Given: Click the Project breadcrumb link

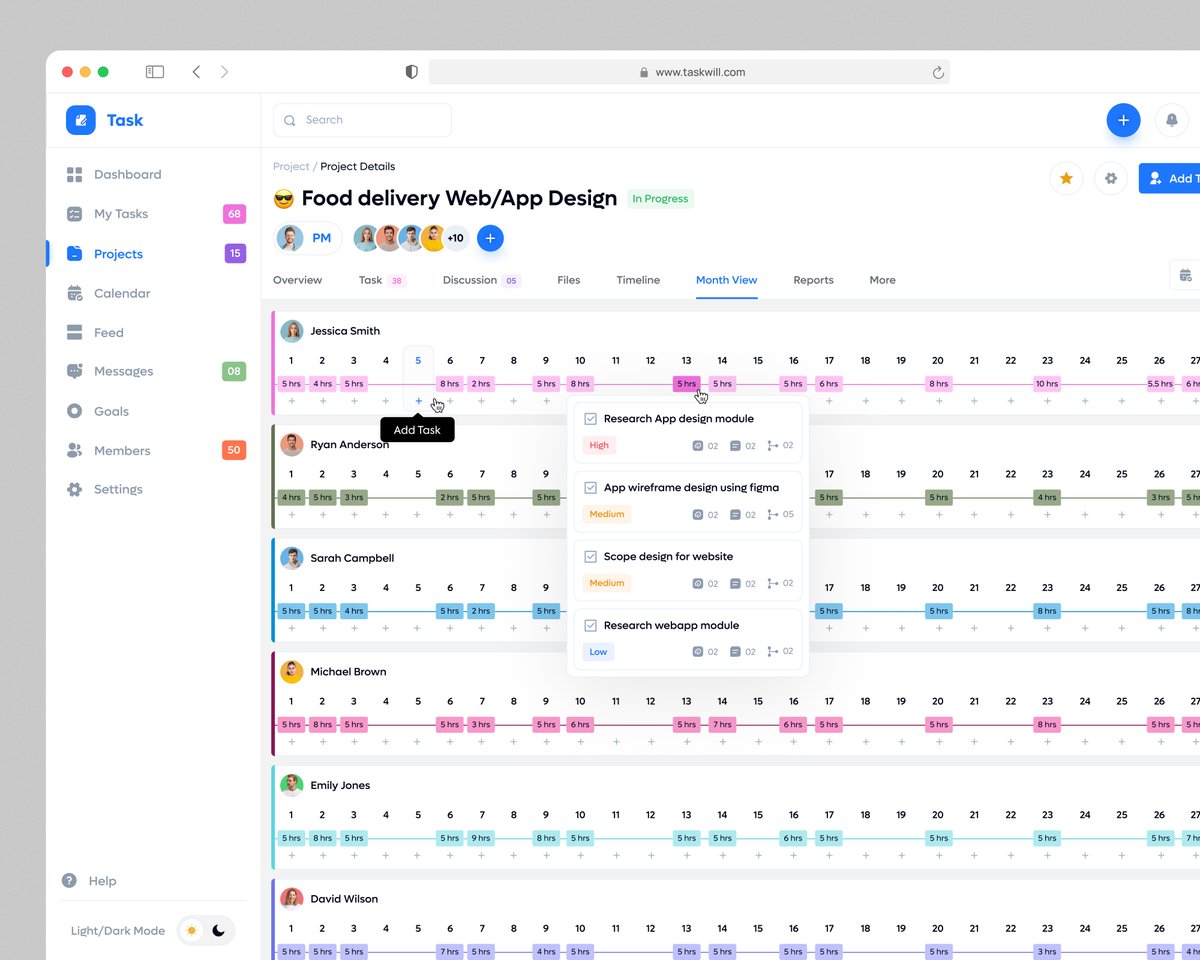Looking at the screenshot, I should (x=291, y=166).
